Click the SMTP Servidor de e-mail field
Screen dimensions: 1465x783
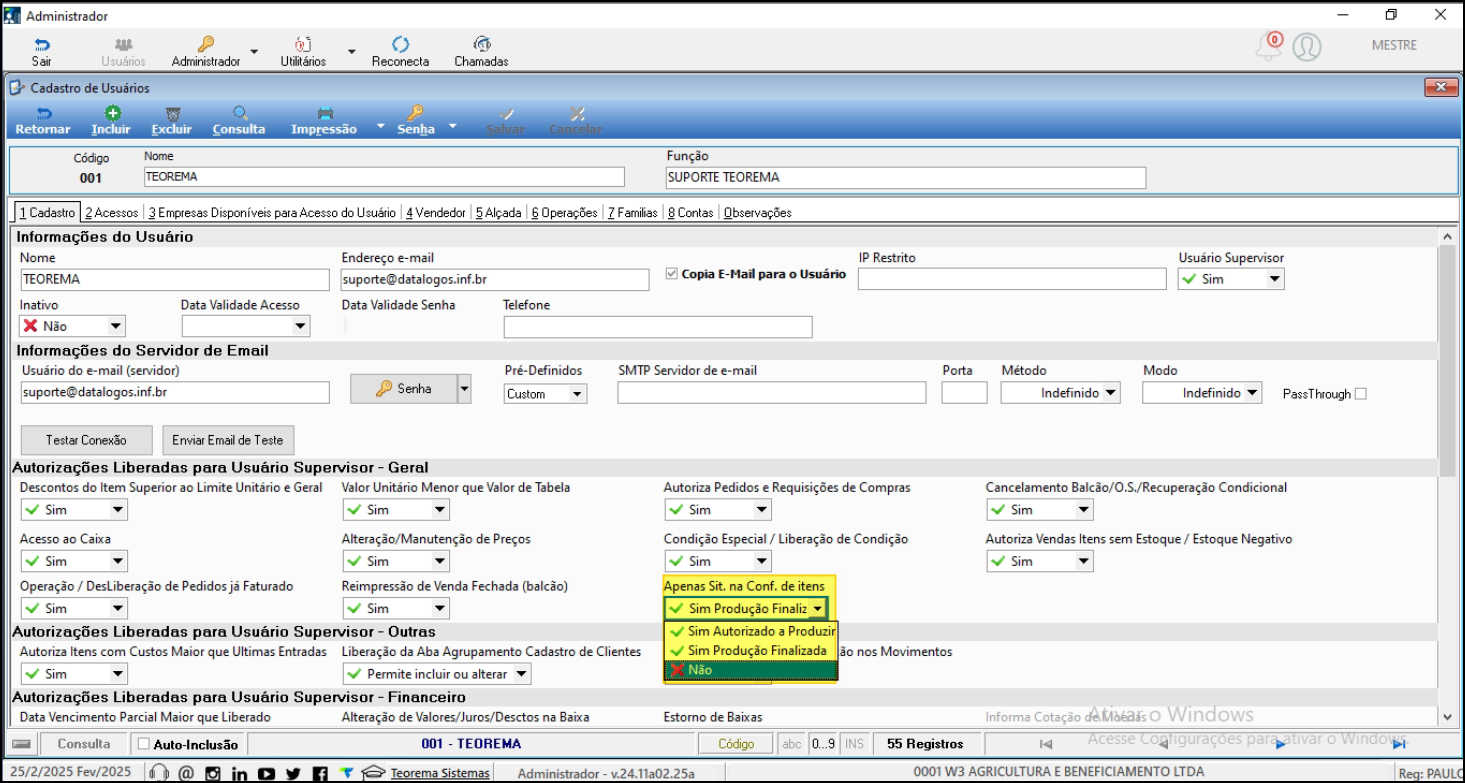pos(772,393)
